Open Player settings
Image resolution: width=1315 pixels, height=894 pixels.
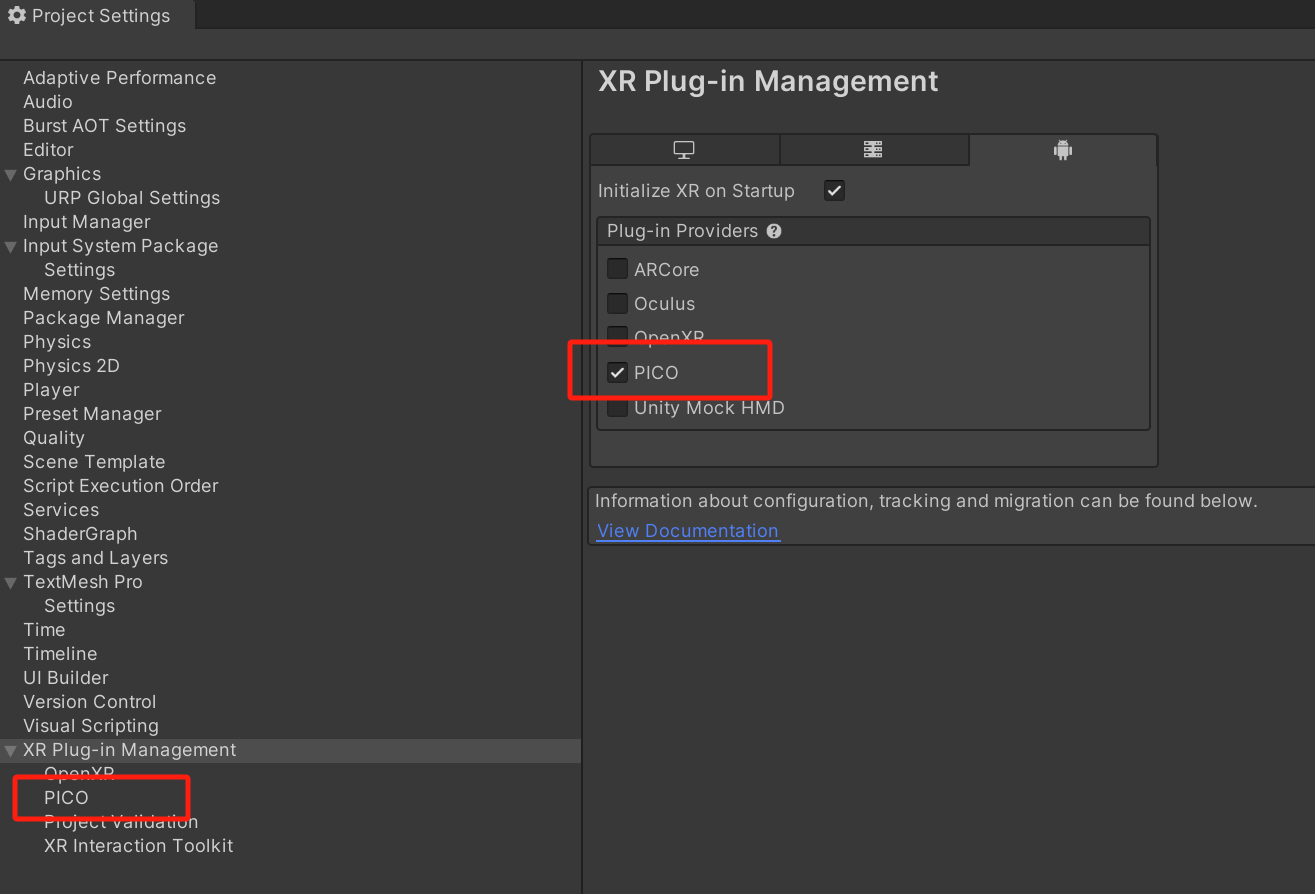click(51, 390)
